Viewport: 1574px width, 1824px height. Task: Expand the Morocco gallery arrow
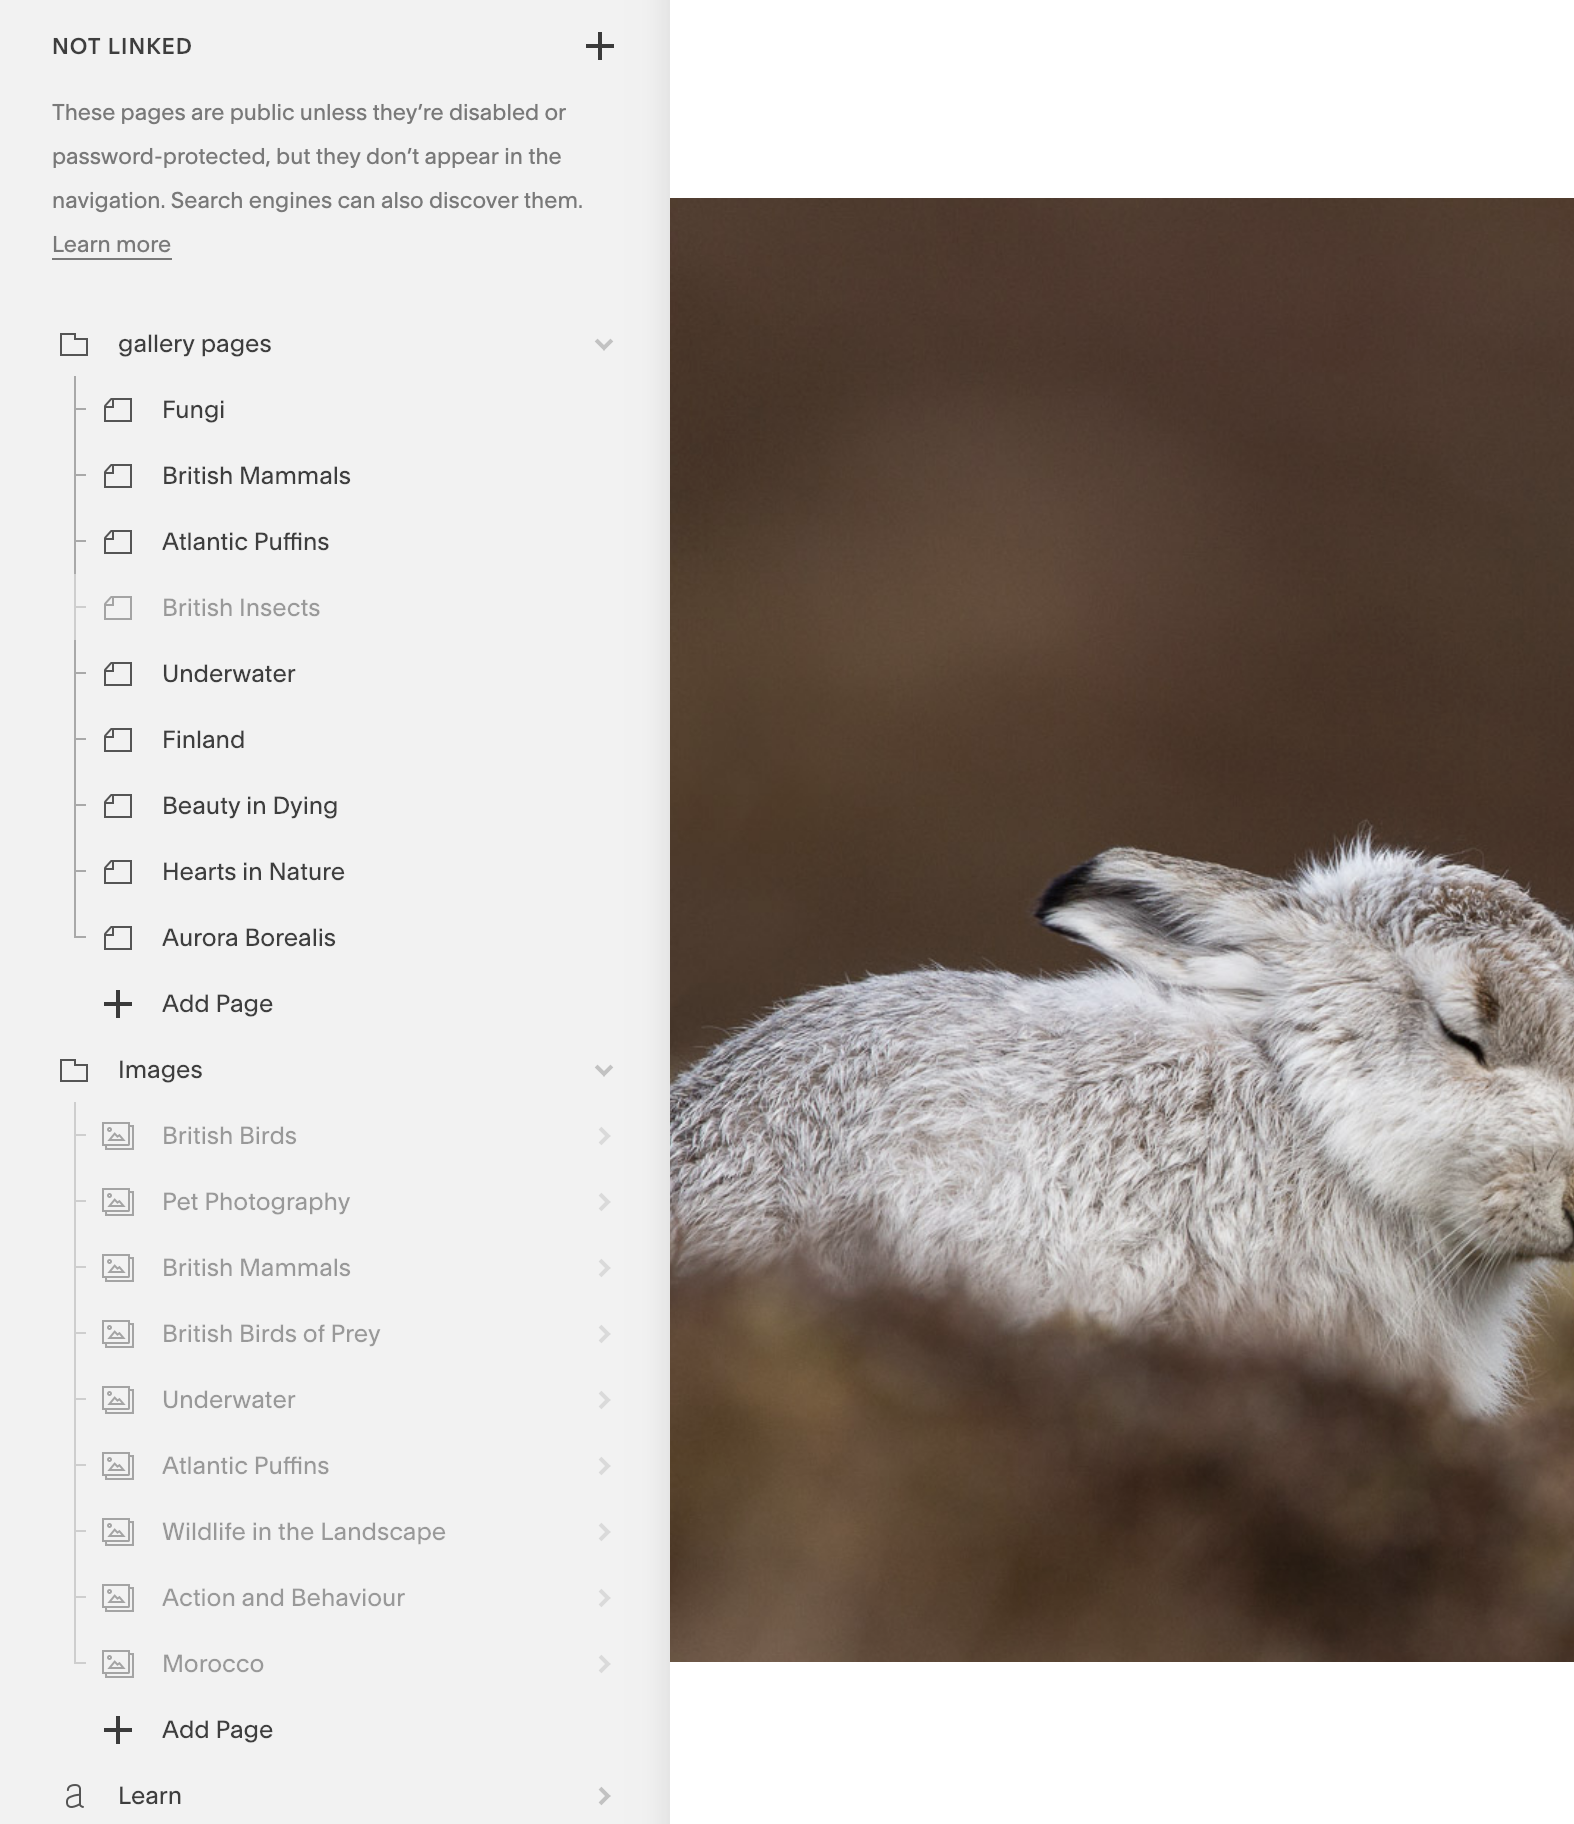[604, 1664]
